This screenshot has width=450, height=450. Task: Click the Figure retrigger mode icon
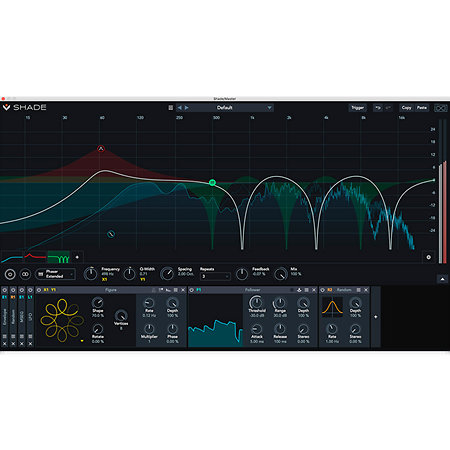(161, 290)
